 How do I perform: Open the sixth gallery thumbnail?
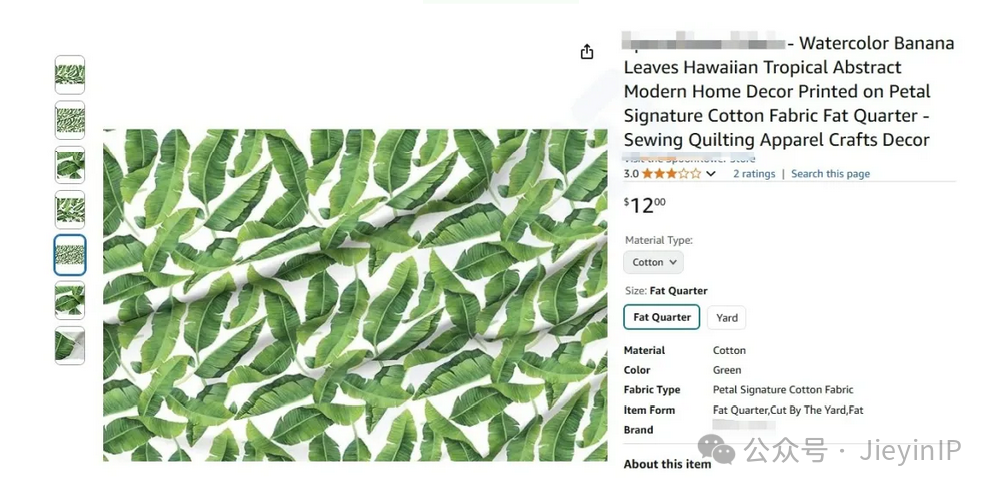tap(70, 300)
